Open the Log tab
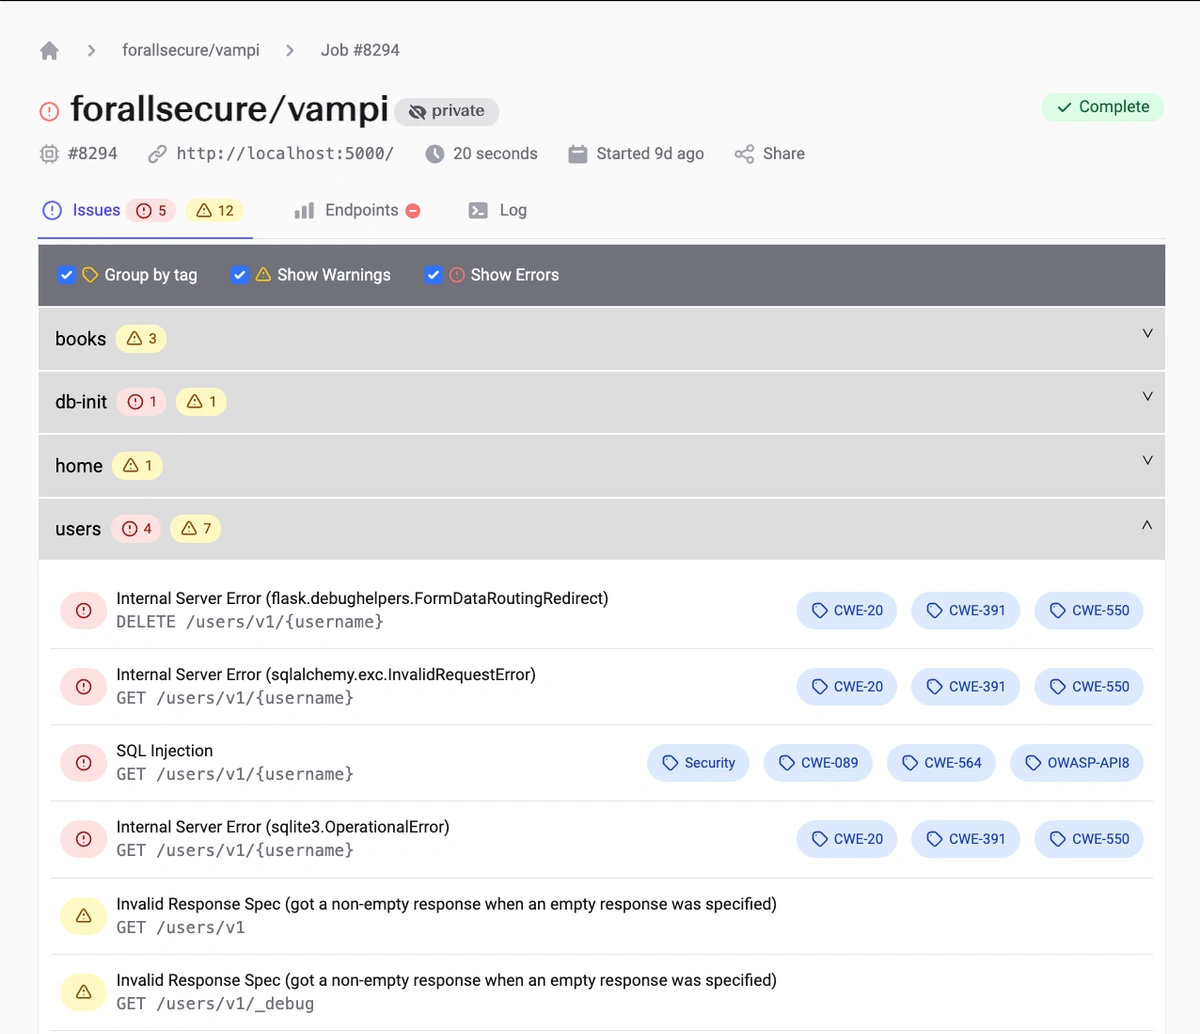Image resolution: width=1200 pixels, height=1034 pixels. click(511, 210)
